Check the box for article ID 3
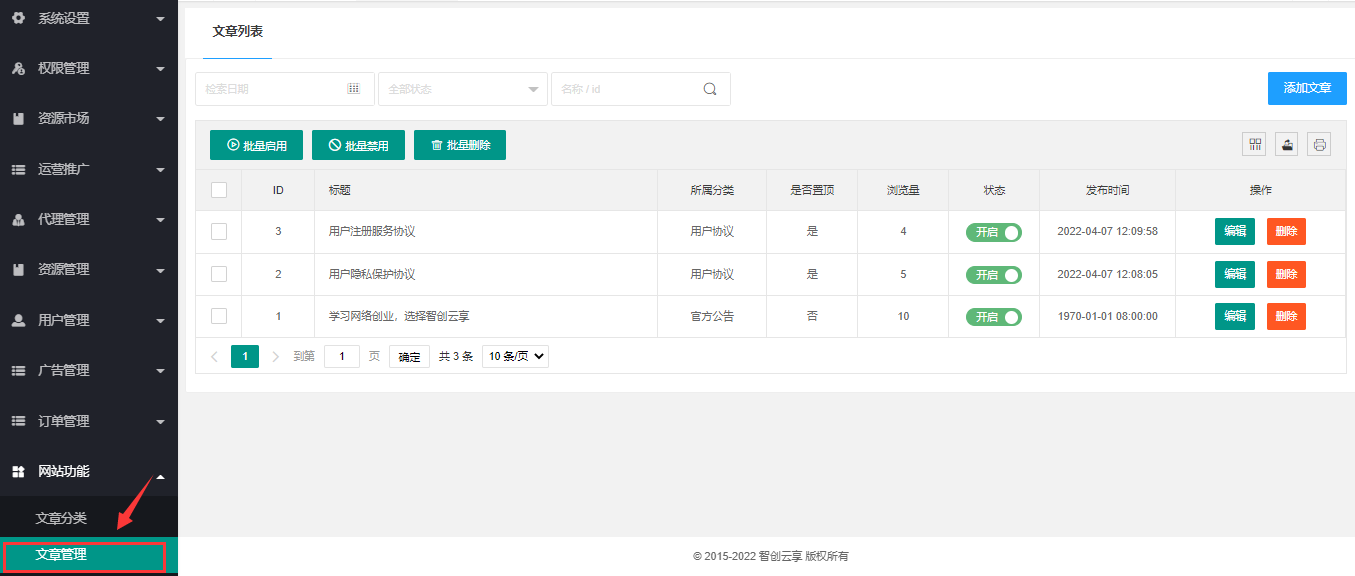 pyautogui.click(x=219, y=231)
